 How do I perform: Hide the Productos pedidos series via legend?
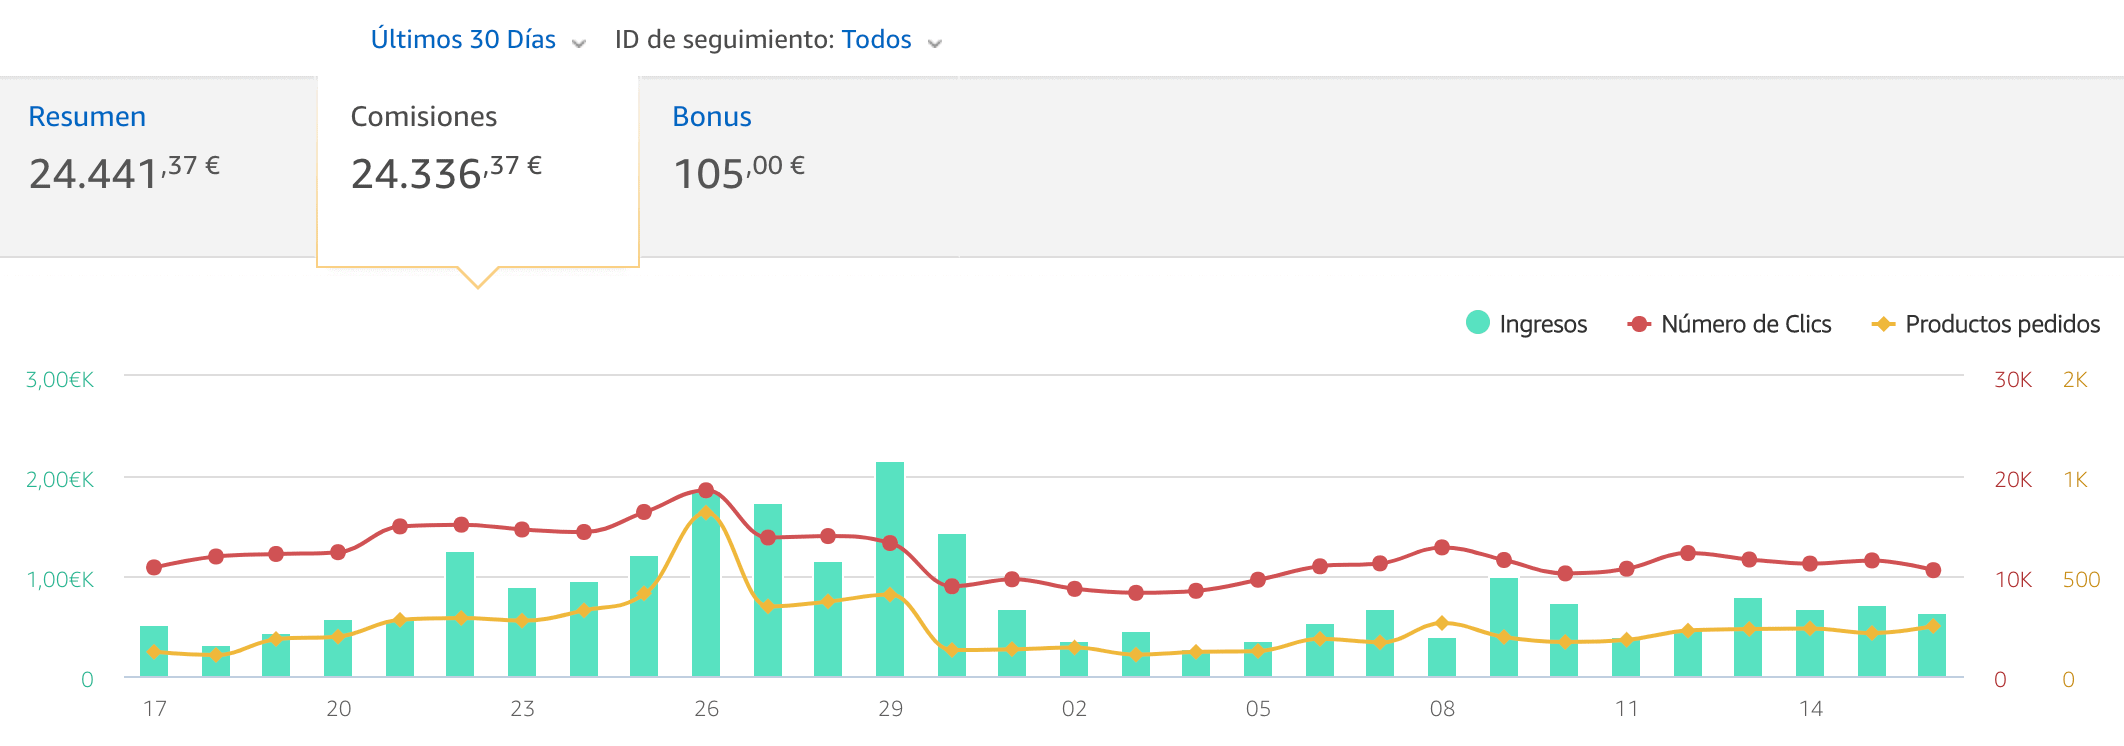pos(2001,324)
